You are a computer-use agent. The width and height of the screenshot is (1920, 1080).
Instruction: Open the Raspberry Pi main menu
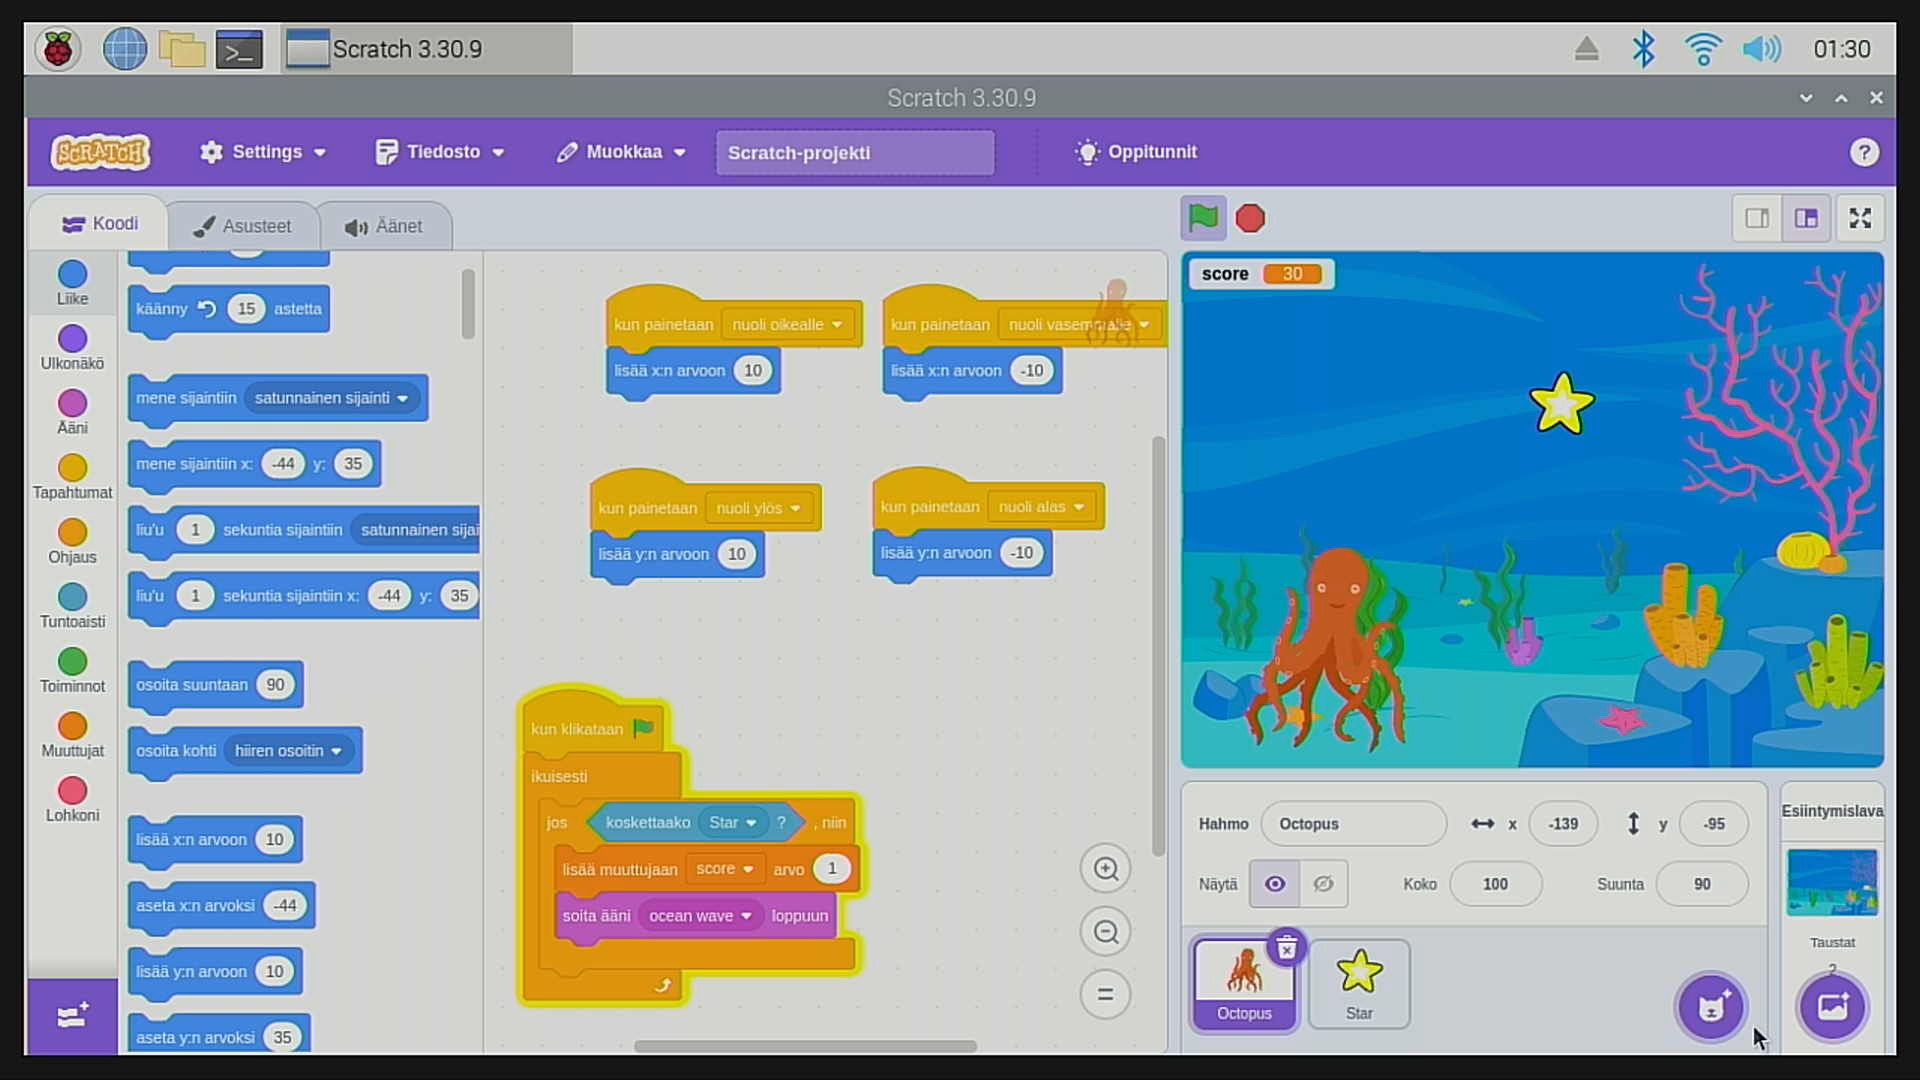pos(58,49)
